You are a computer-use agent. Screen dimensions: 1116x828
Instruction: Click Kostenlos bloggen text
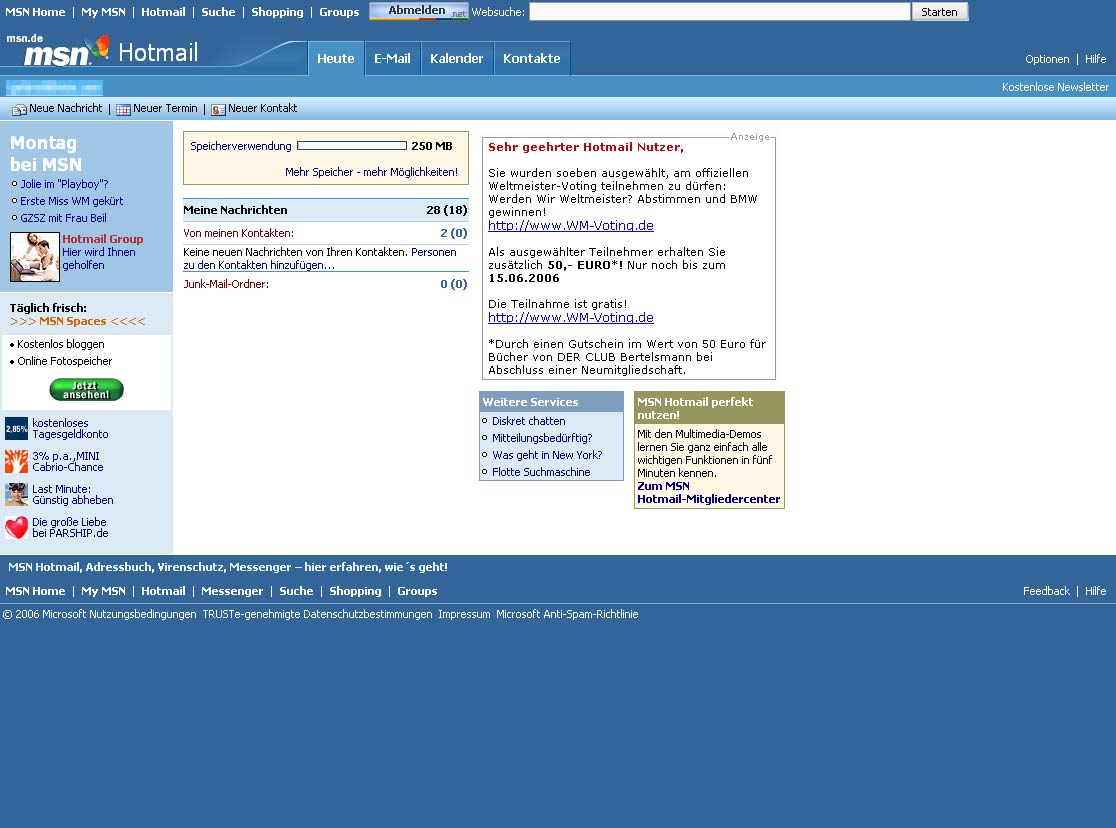(x=60, y=344)
